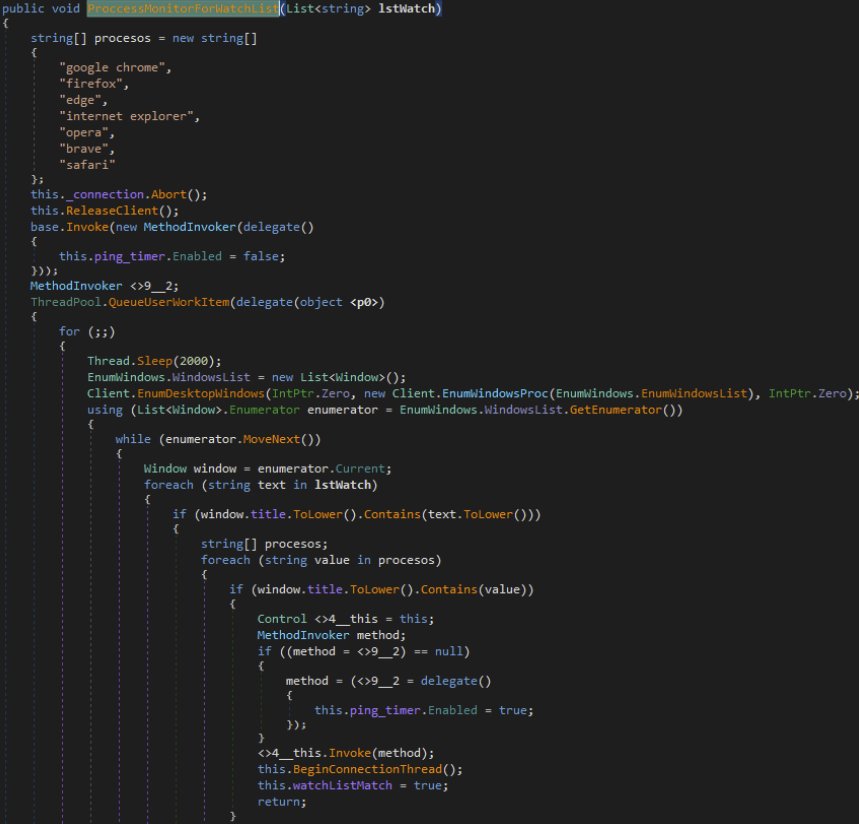Viewport: 859px width, 824px height.
Task: Click the EnumWindowsList argument
Action: pyautogui.click(x=694, y=394)
